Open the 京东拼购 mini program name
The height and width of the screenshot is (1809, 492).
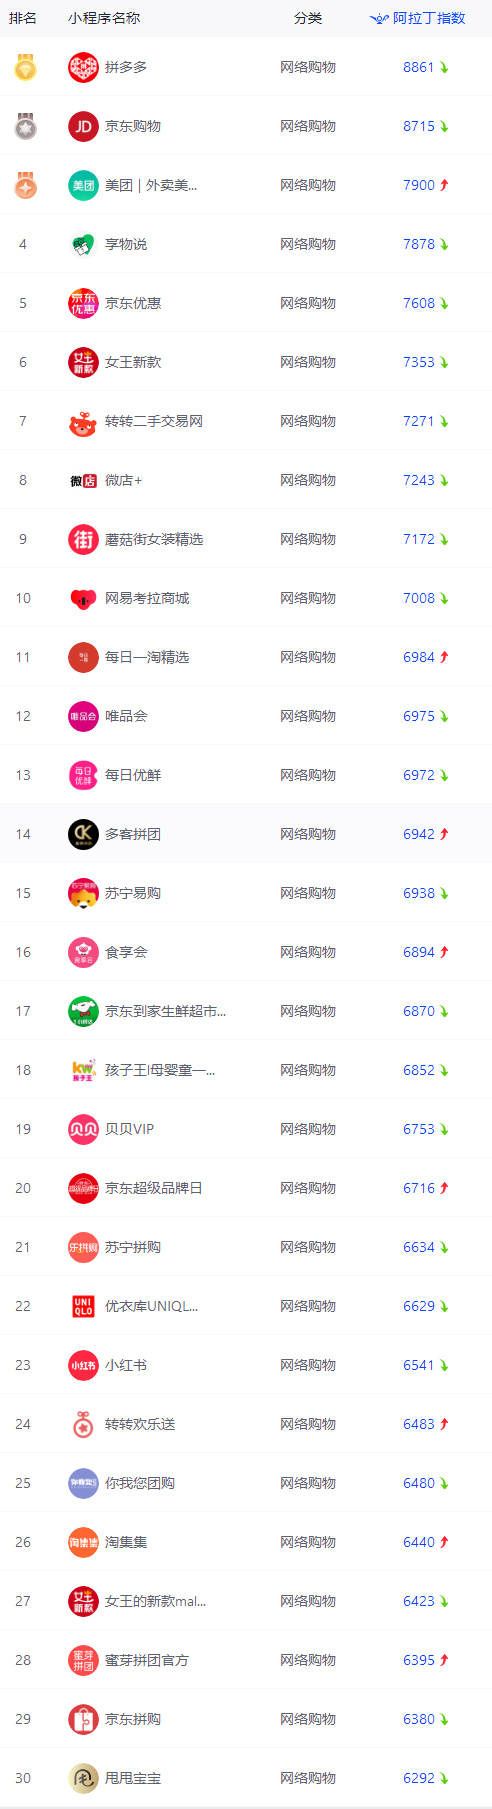tap(133, 1719)
